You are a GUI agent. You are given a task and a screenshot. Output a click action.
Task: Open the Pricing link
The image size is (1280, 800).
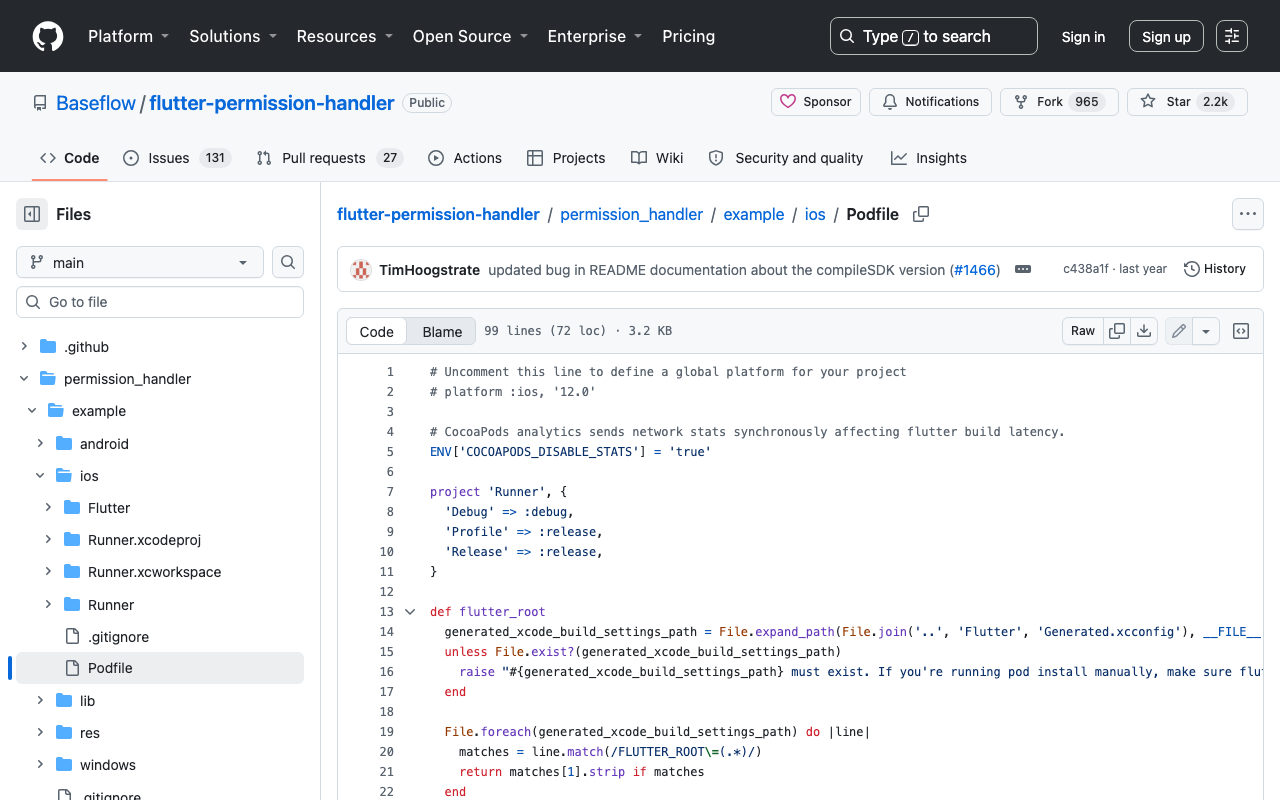pos(689,36)
